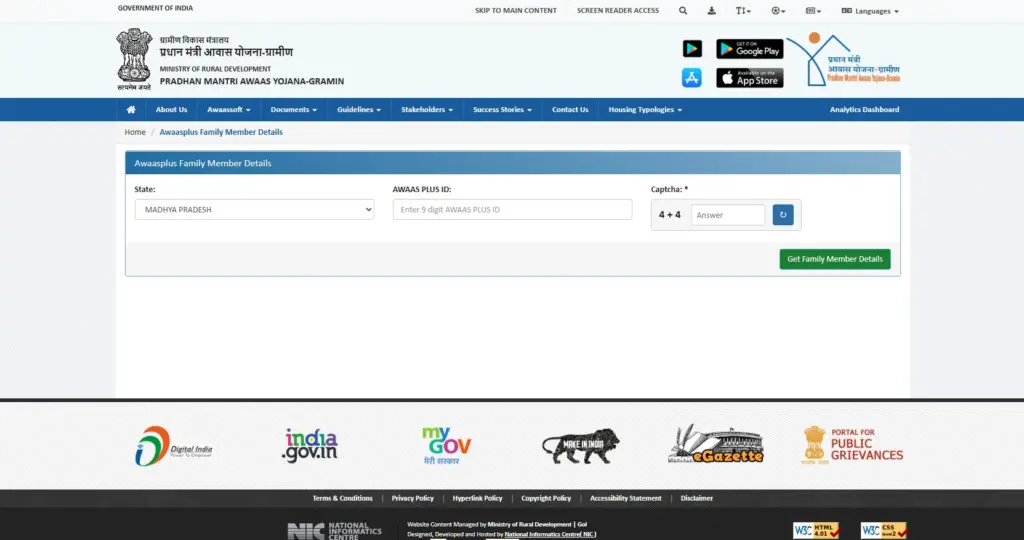Open the eGazette logo link
The width and height of the screenshot is (1024, 540).
pyautogui.click(x=716, y=445)
